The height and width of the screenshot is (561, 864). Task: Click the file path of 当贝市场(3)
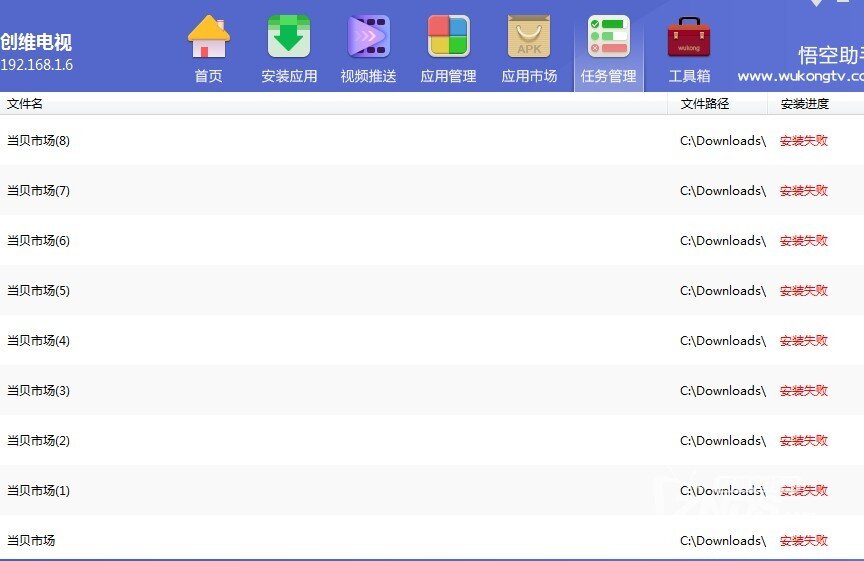723,391
